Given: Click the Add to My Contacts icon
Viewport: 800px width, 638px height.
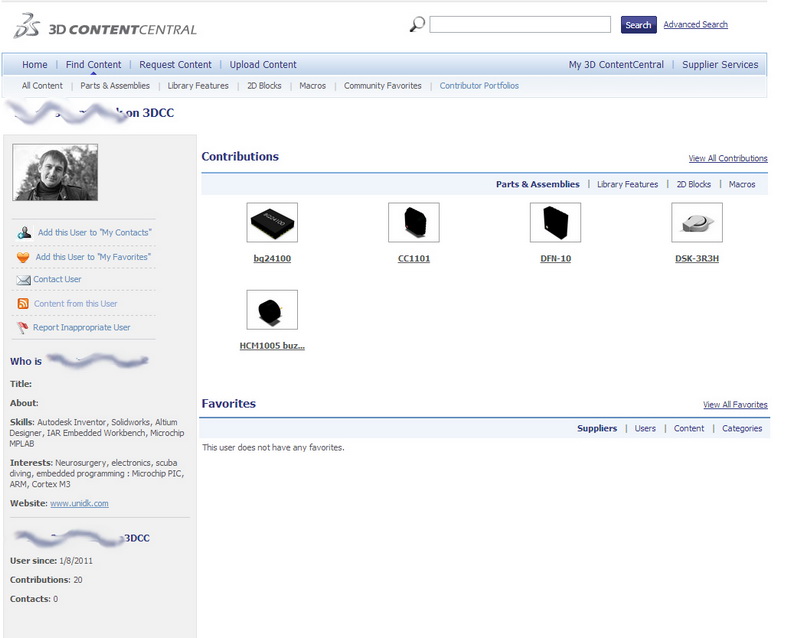Looking at the screenshot, I should click(24, 233).
